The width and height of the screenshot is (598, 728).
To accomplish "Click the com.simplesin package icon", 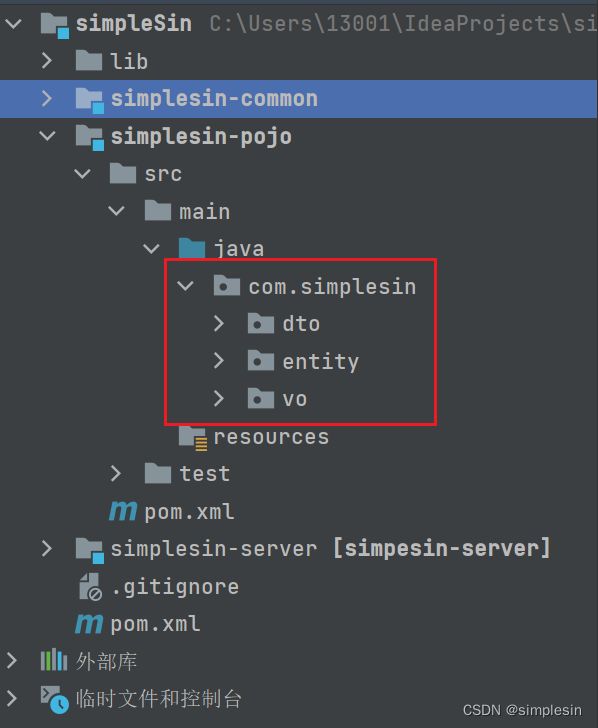I will click(x=227, y=286).
